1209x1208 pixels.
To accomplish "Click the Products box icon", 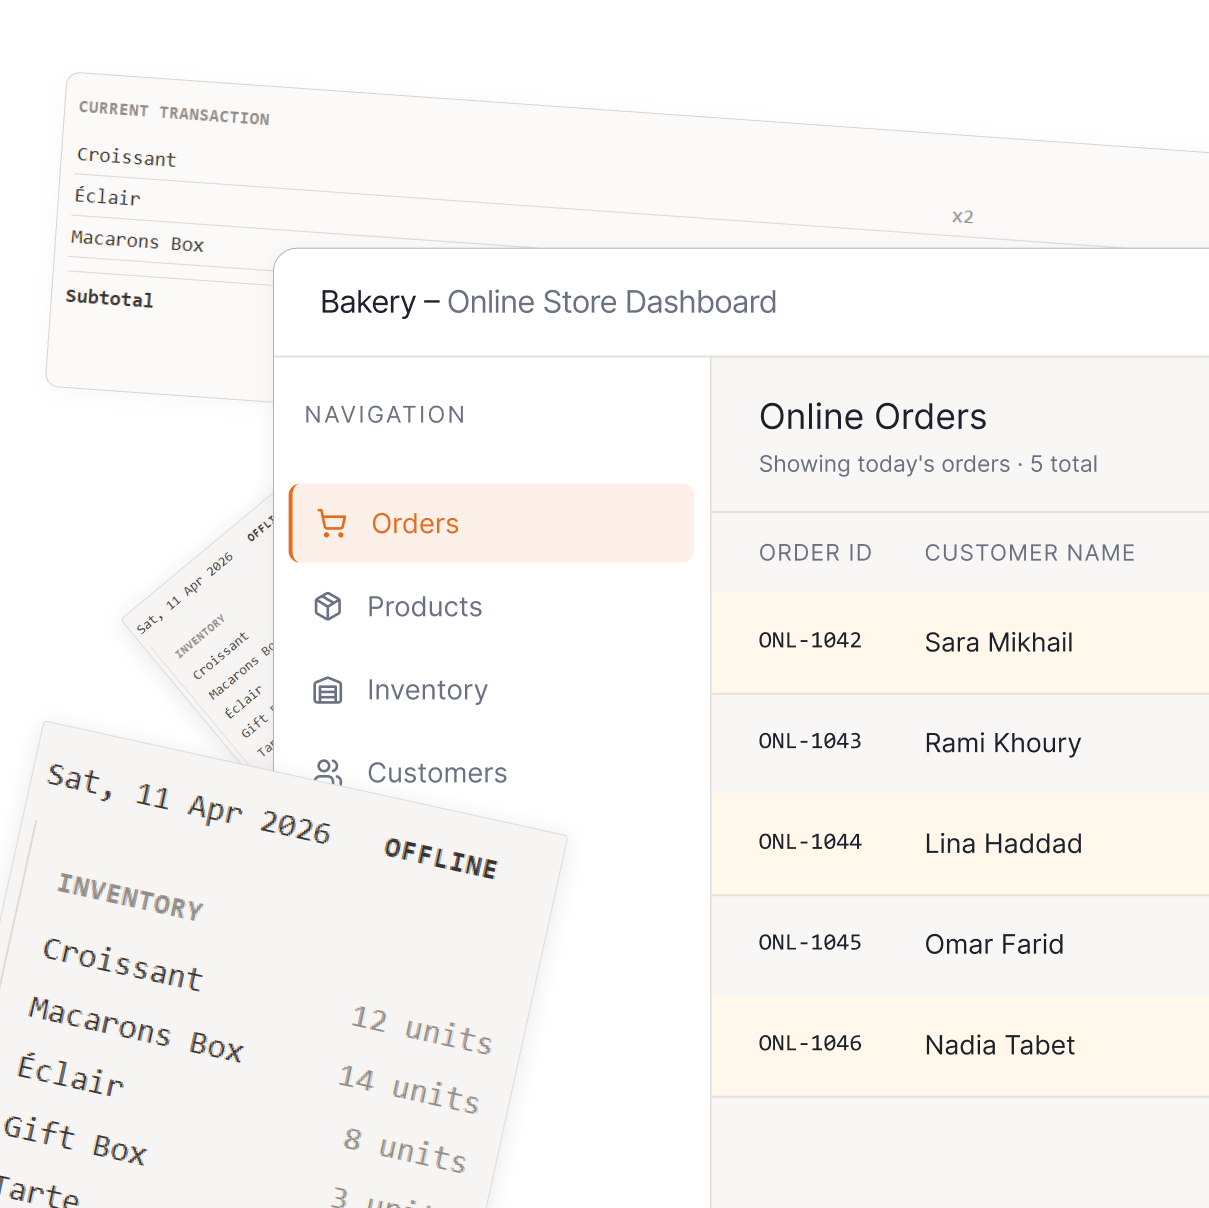I will (328, 607).
